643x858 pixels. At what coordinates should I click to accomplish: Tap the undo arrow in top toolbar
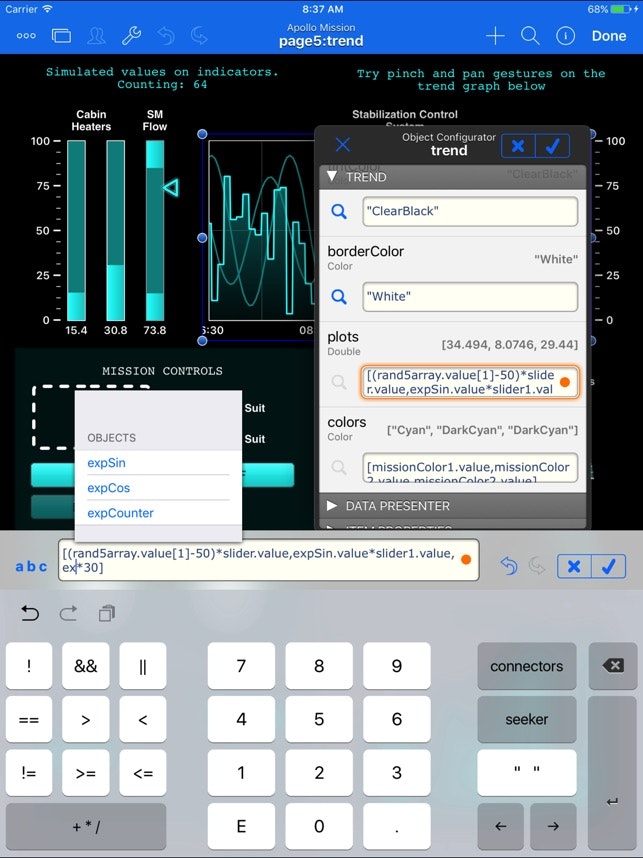coord(166,36)
